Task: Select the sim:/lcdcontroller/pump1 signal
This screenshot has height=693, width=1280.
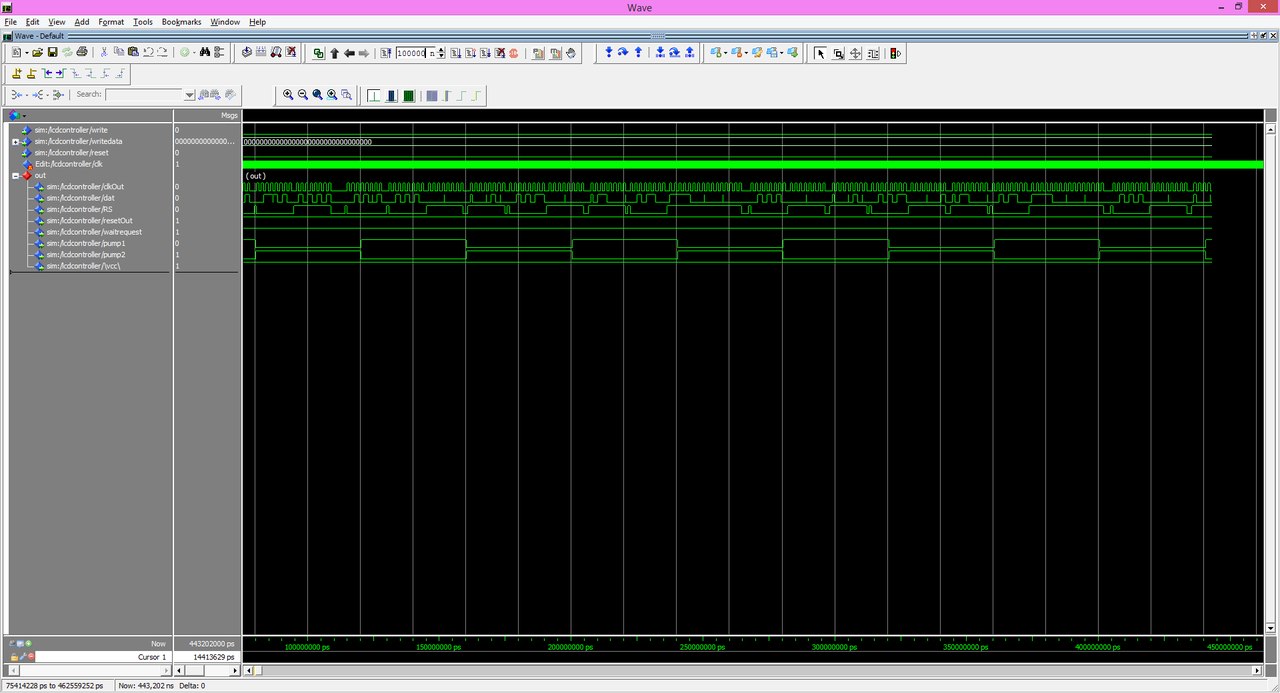Action: 85,244
